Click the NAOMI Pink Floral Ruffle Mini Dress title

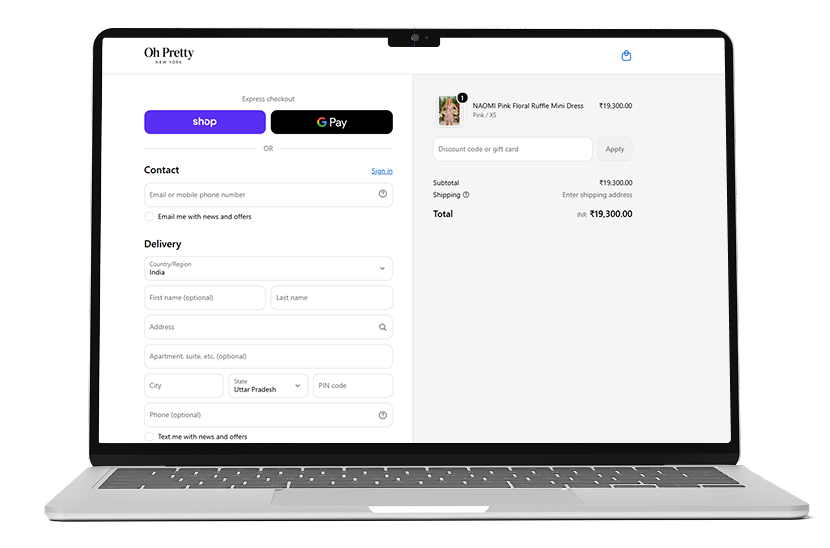pyautogui.click(x=528, y=106)
